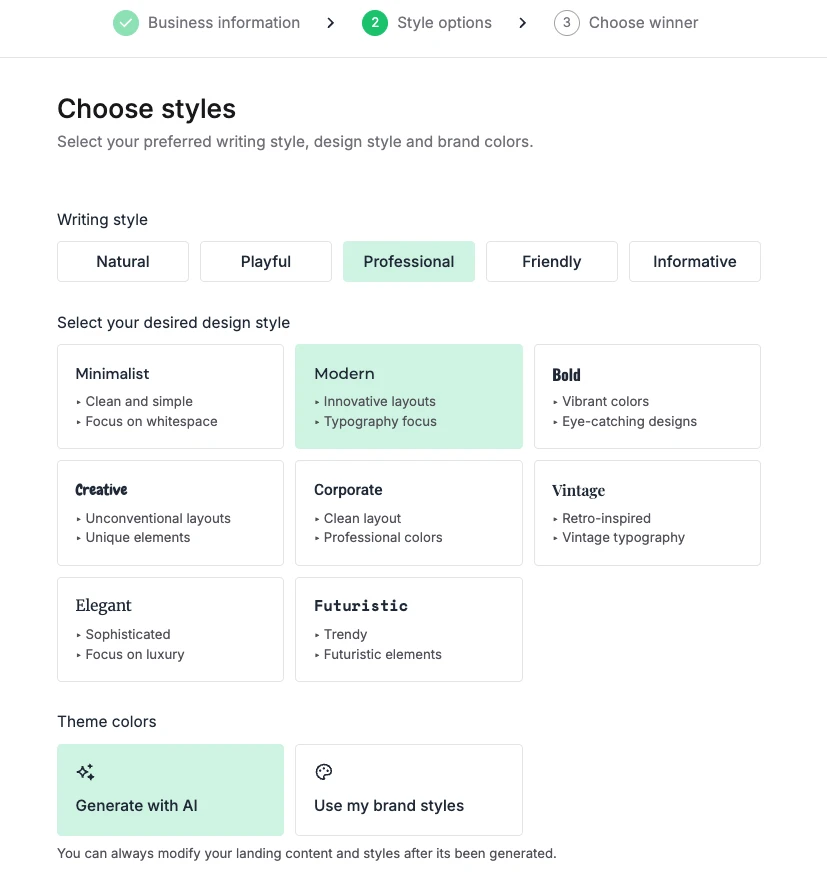The width and height of the screenshot is (827, 884).
Task: Choose the Vintage design style card
Action: pyautogui.click(x=647, y=512)
